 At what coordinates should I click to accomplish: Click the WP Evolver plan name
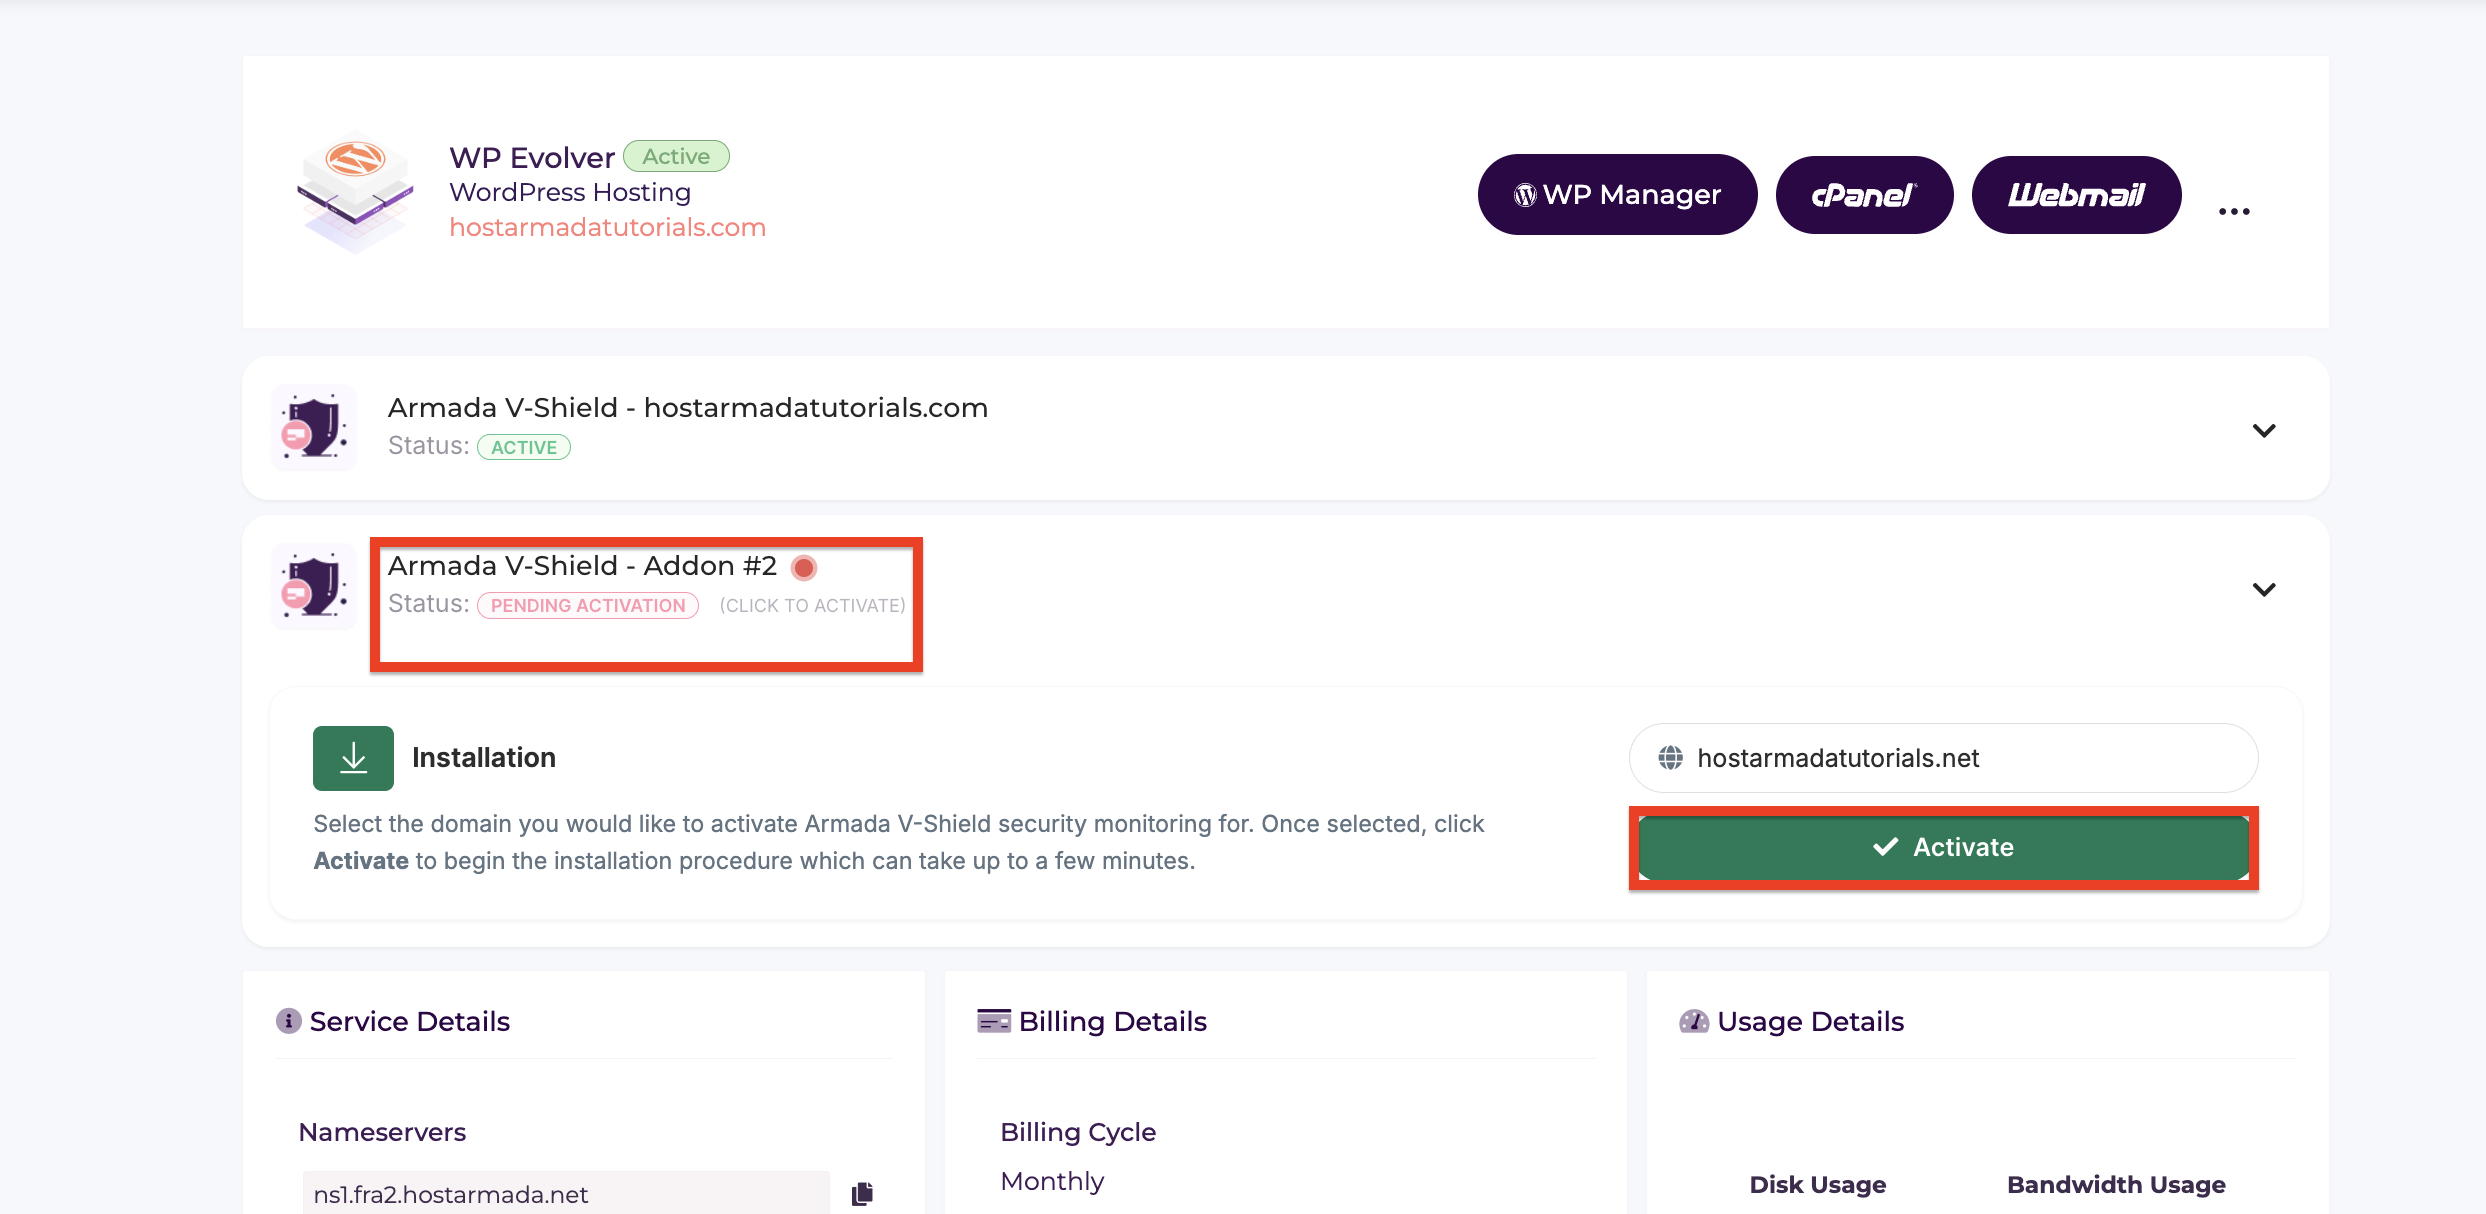(532, 158)
